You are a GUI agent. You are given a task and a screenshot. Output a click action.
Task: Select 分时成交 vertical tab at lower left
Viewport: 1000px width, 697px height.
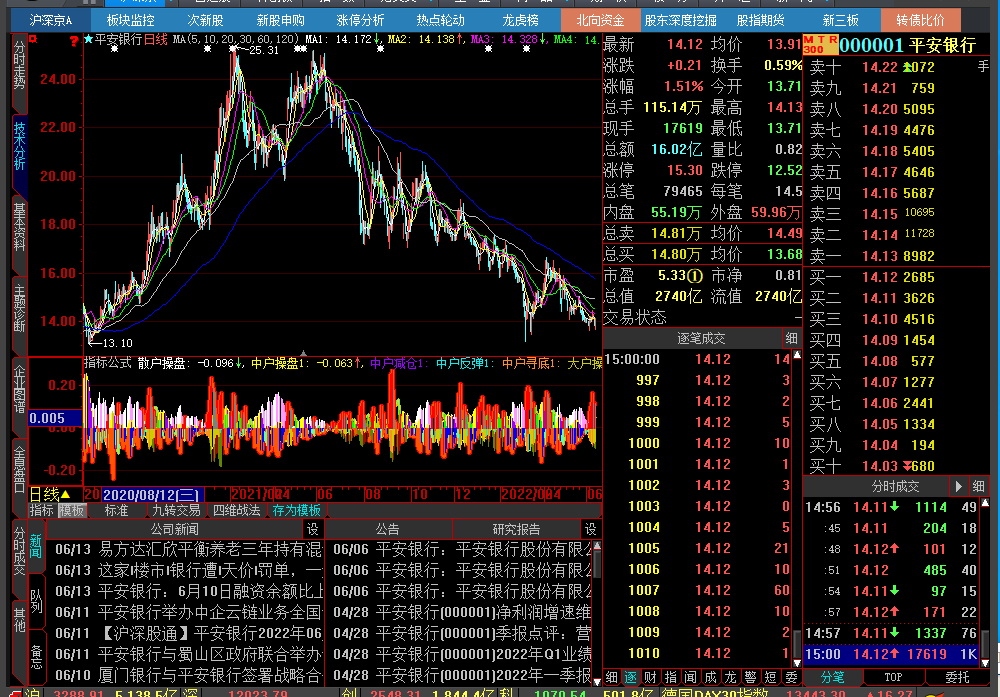[x=20, y=552]
